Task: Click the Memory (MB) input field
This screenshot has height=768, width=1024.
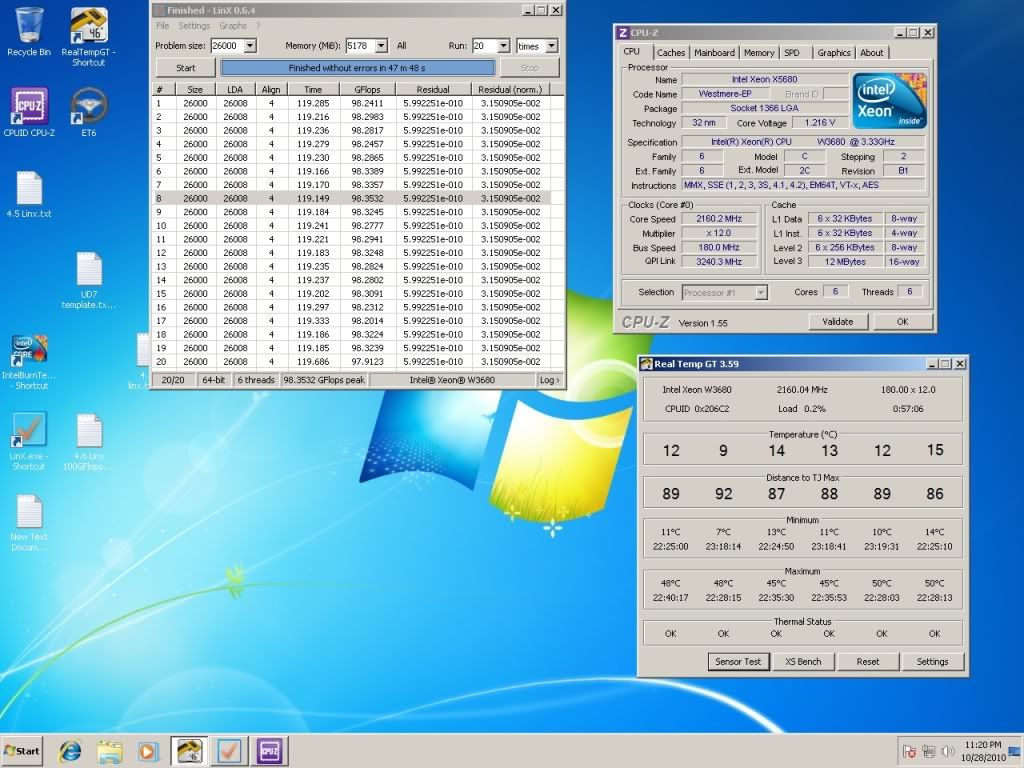Action: click(360, 46)
